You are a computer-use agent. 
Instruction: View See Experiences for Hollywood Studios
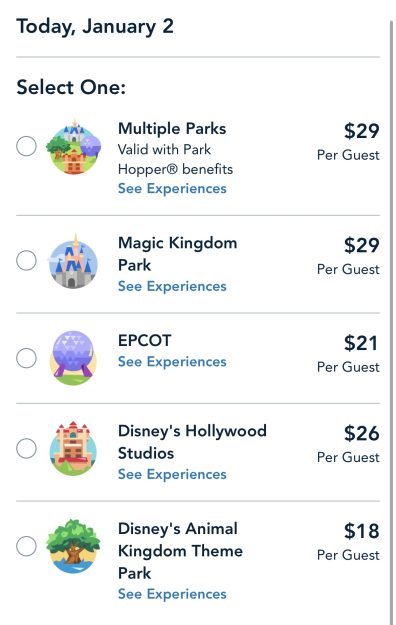(x=172, y=474)
